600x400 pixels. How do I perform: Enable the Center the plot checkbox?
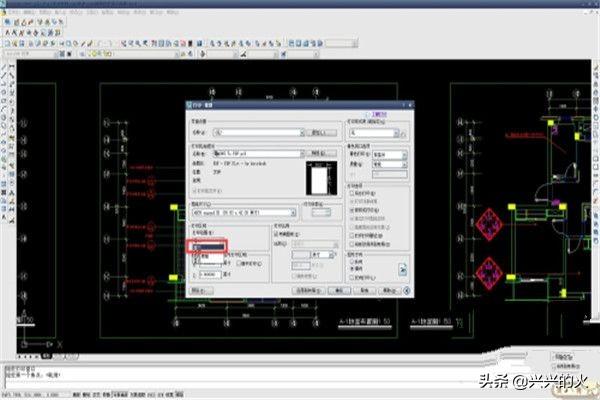[239, 263]
